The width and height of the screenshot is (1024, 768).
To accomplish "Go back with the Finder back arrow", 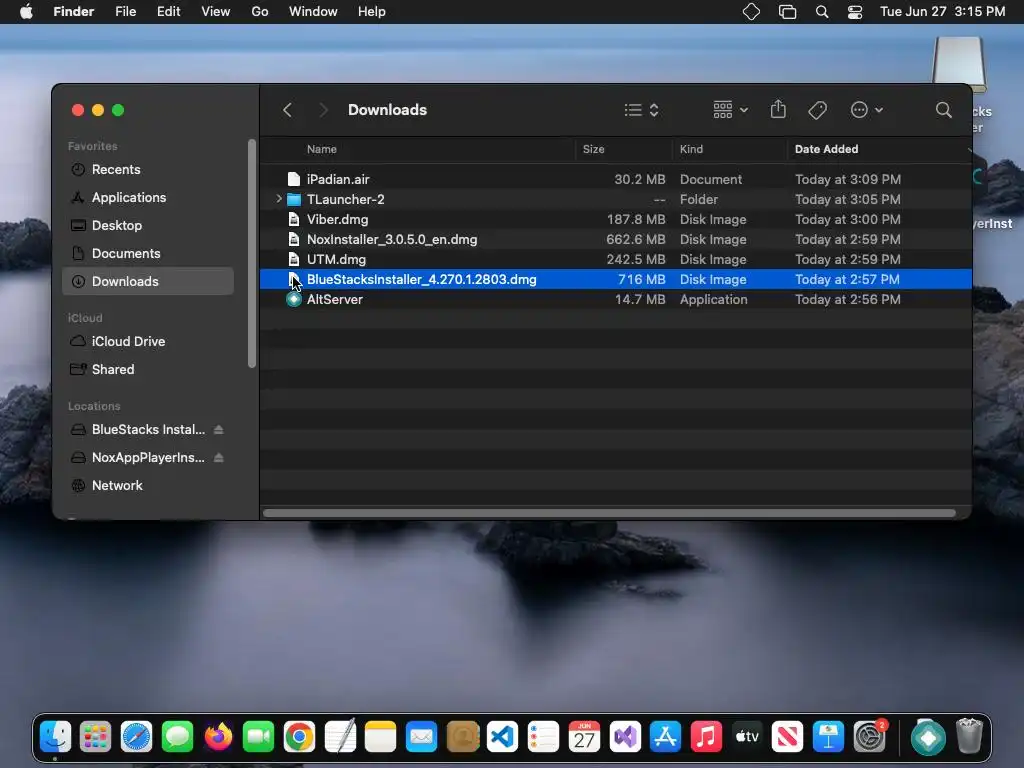I will click(x=287, y=110).
